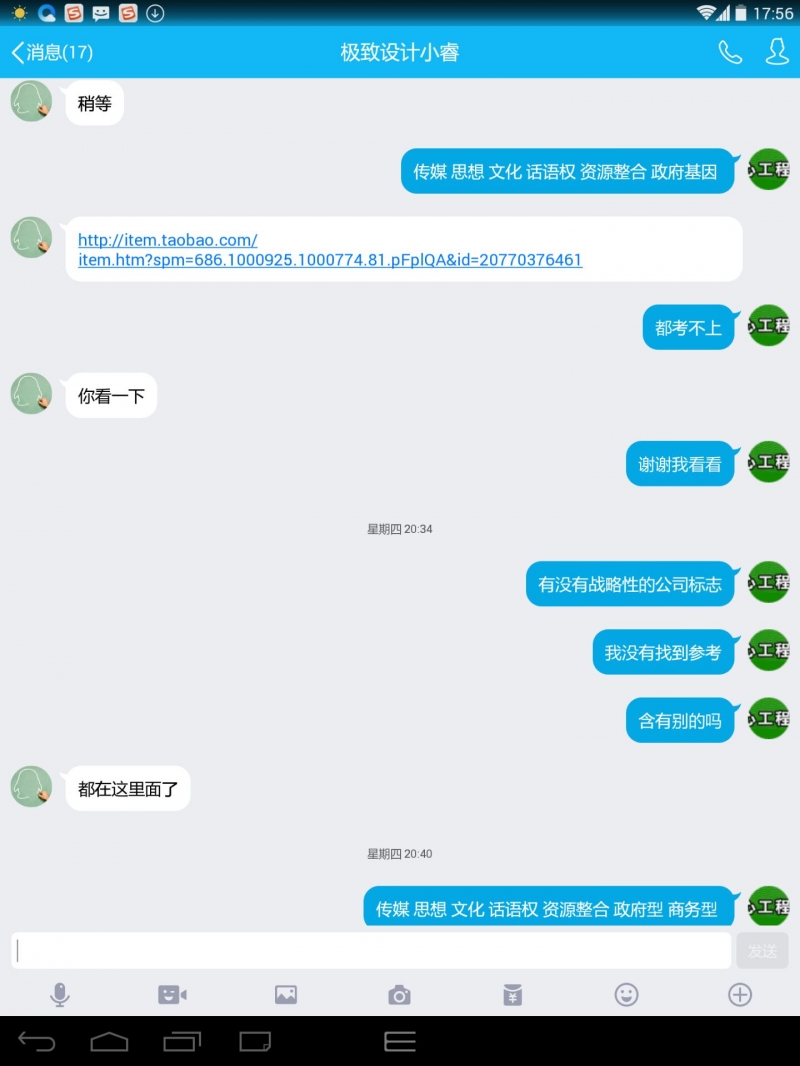The width and height of the screenshot is (800, 1066).
Task: Open the picture gallery icon
Action: click(286, 995)
